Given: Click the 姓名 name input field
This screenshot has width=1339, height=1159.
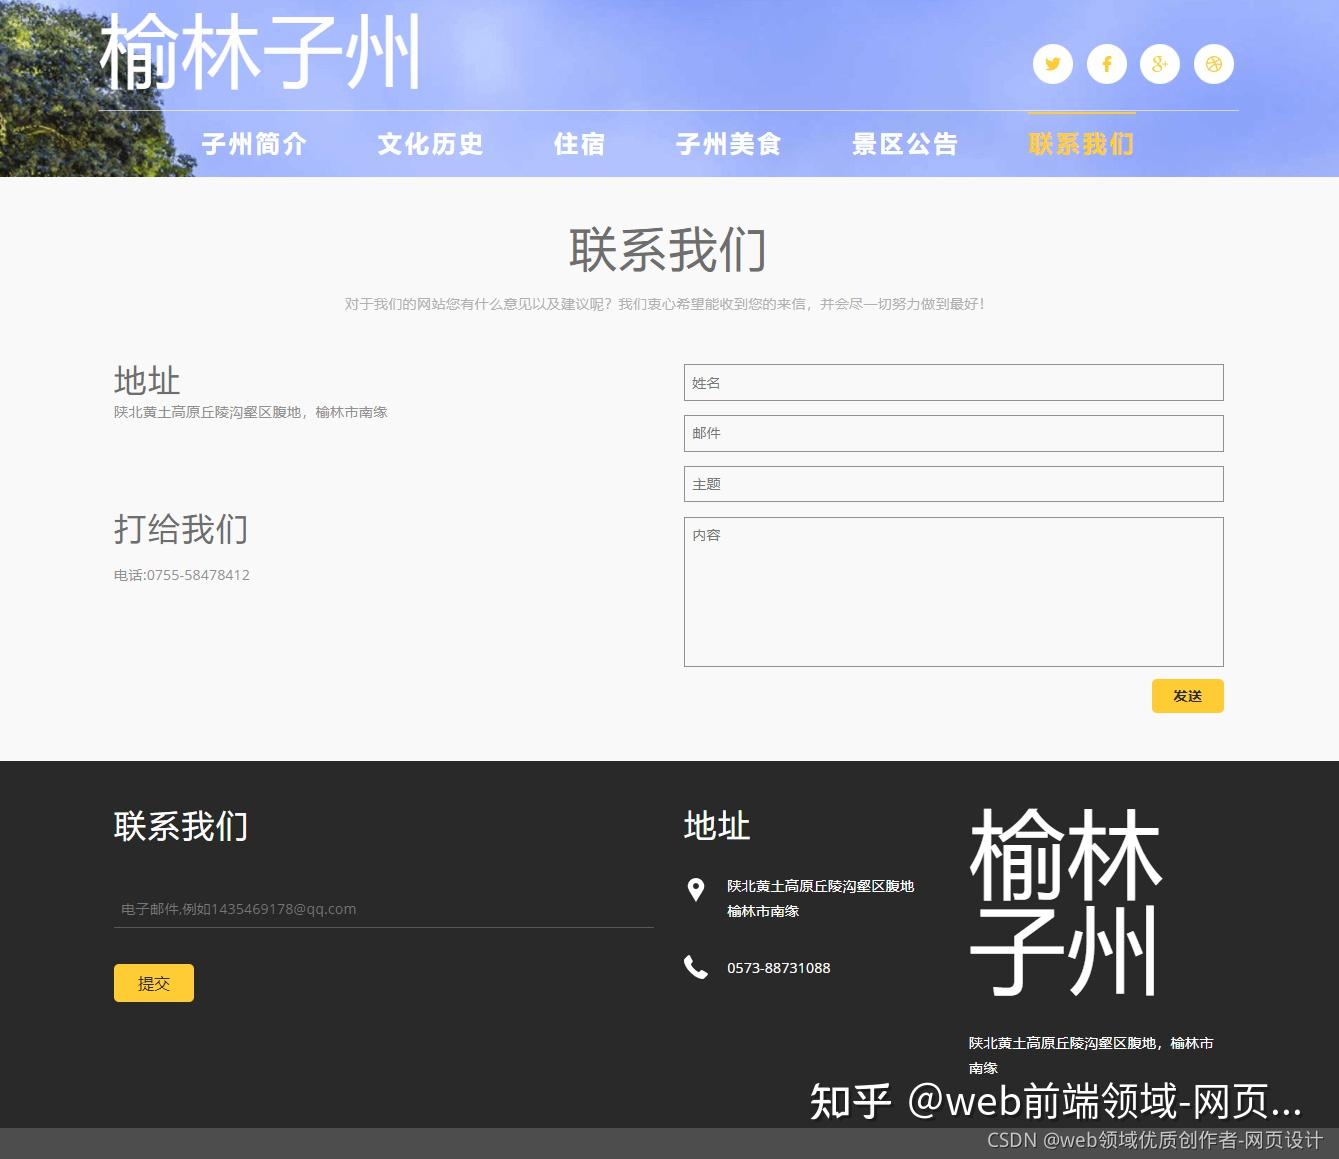Looking at the screenshot, I should (953, 383).
